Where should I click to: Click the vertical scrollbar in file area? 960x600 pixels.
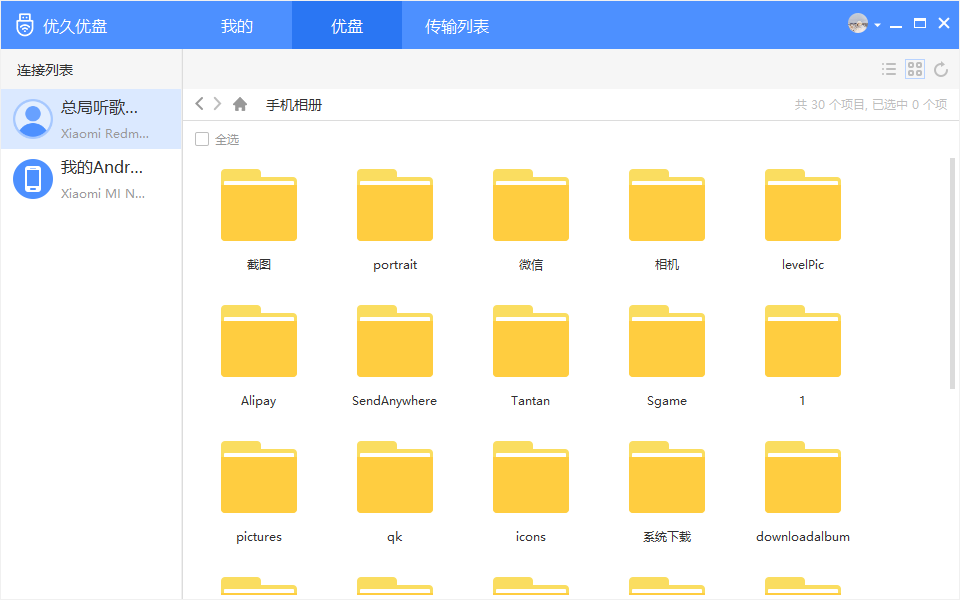952,270
